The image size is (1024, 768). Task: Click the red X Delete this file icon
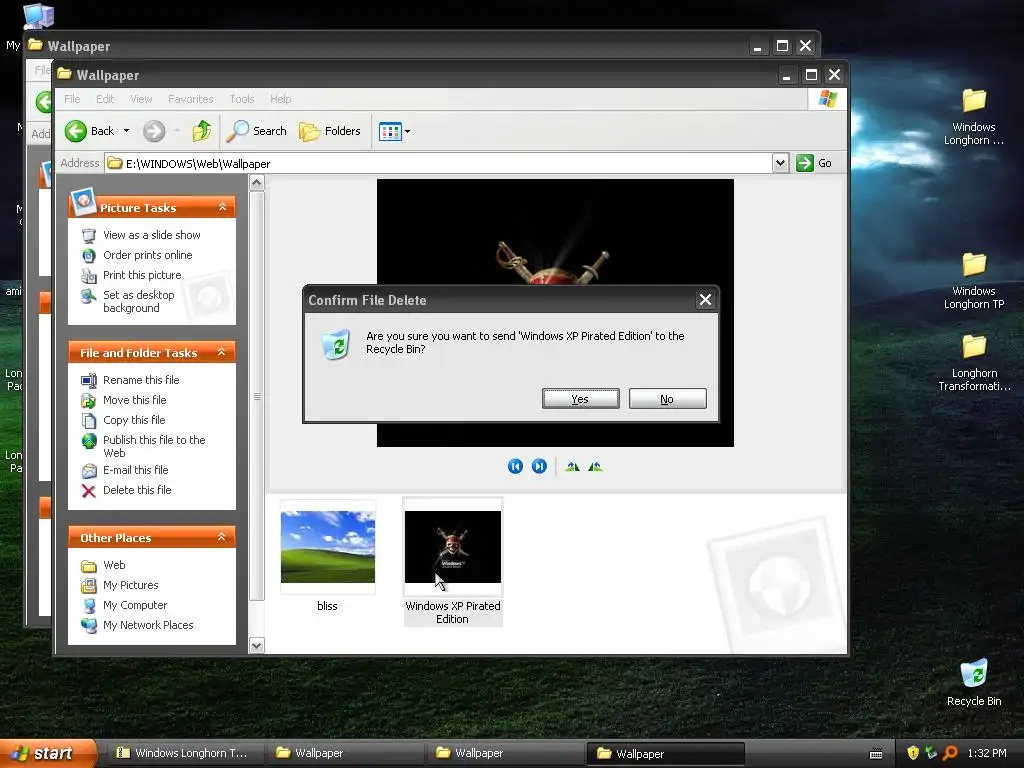coord(89,490)
